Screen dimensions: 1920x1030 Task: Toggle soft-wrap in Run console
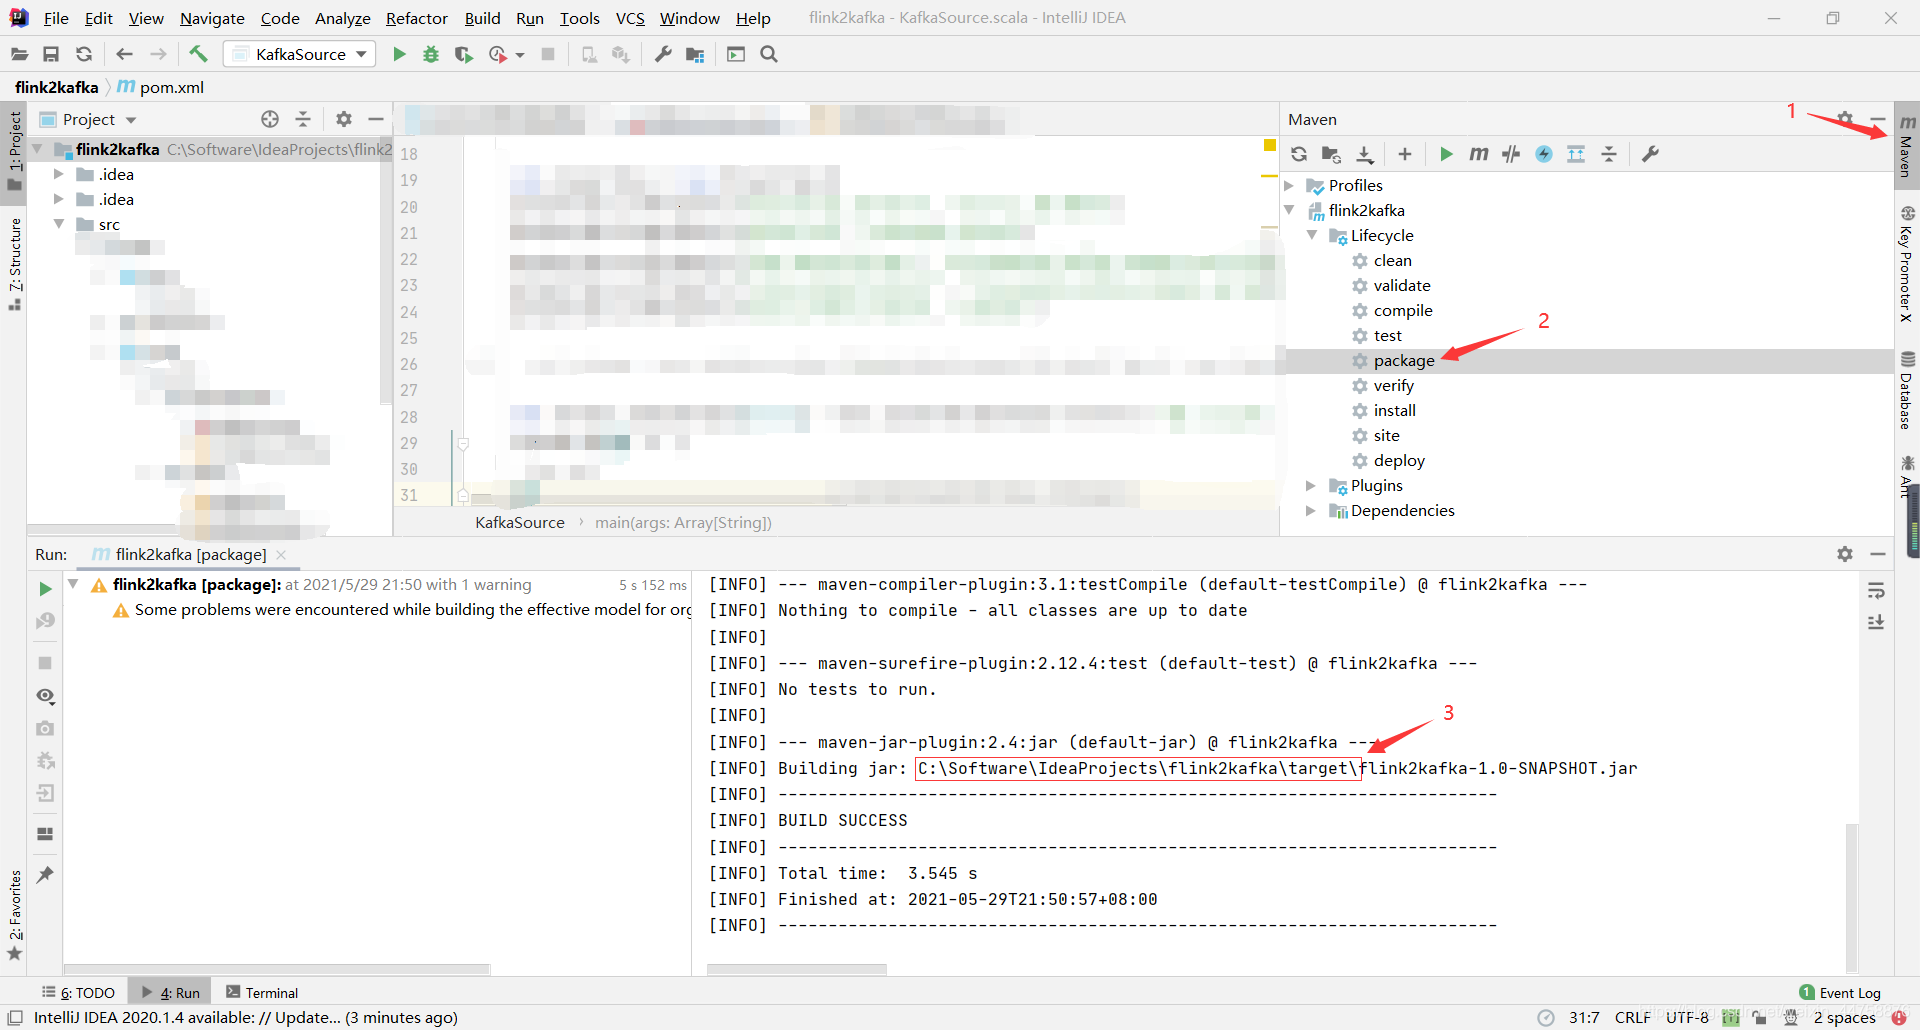(1876, 591)
